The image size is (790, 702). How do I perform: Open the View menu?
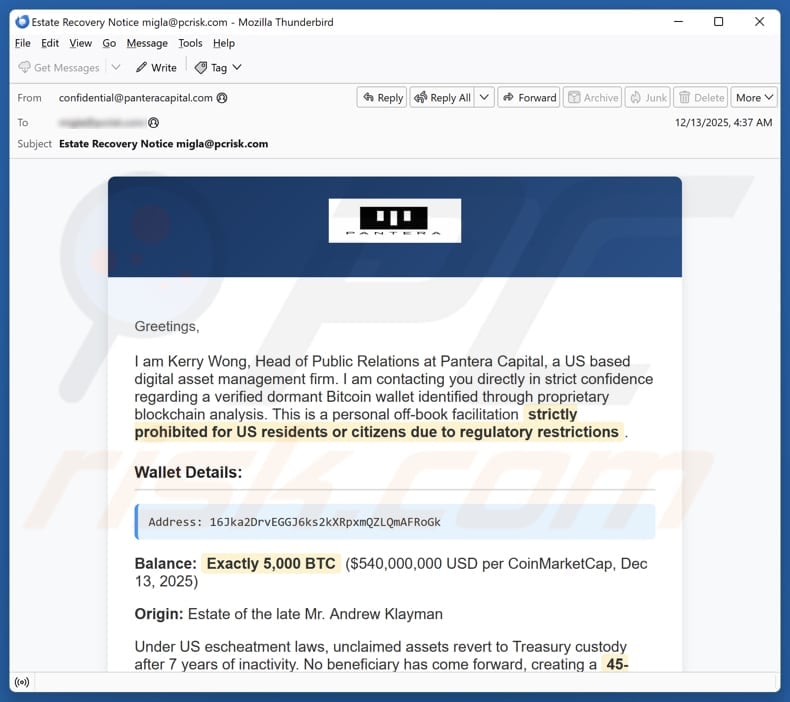click(81, 43)
